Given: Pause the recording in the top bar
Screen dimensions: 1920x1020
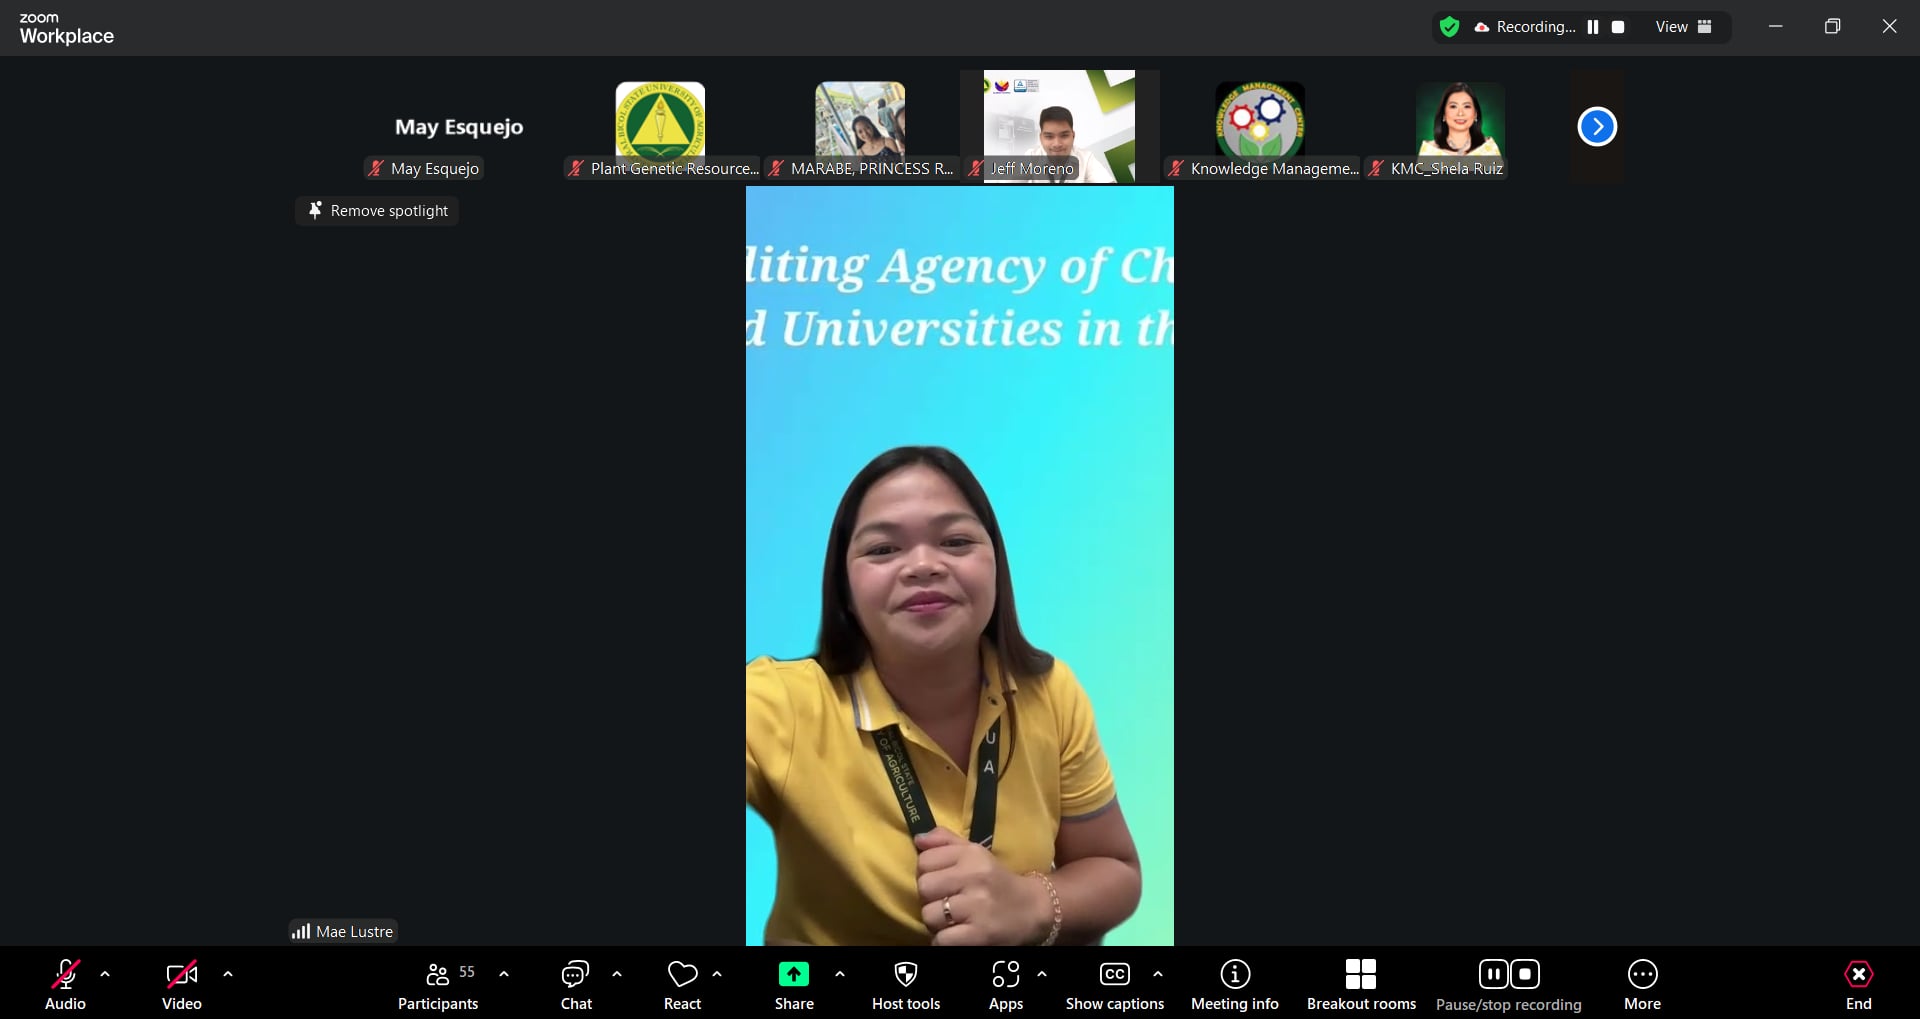Looking at the screenshot, I should pyautogui.click(x=1593, y=27).
